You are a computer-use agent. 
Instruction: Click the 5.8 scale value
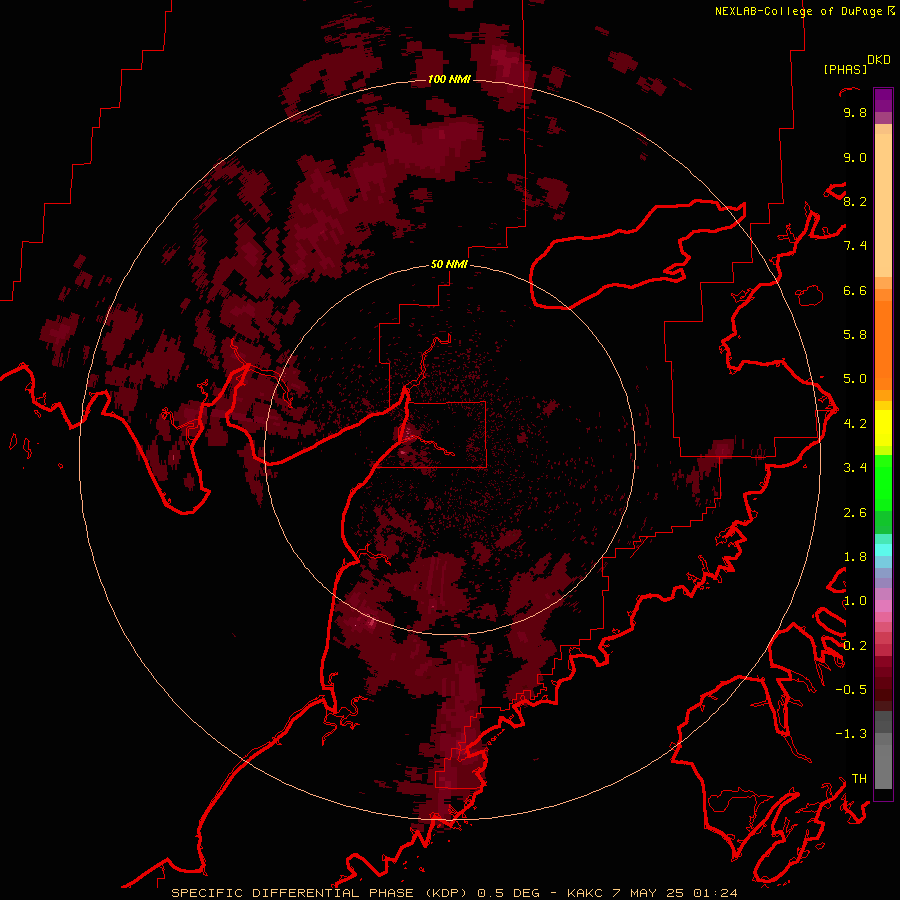855,335
